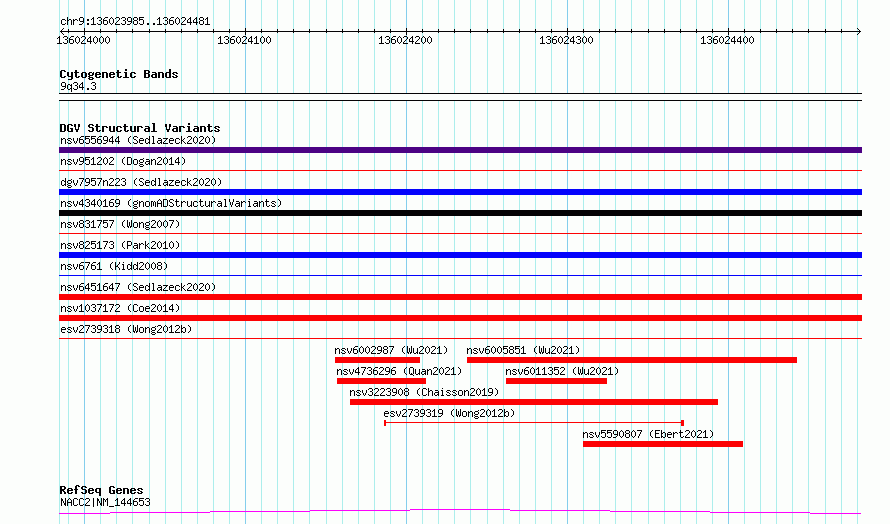The height and width of the screenshot is (524, 890).
Task: Click ruler position 136024000
Action: (83, 40)
